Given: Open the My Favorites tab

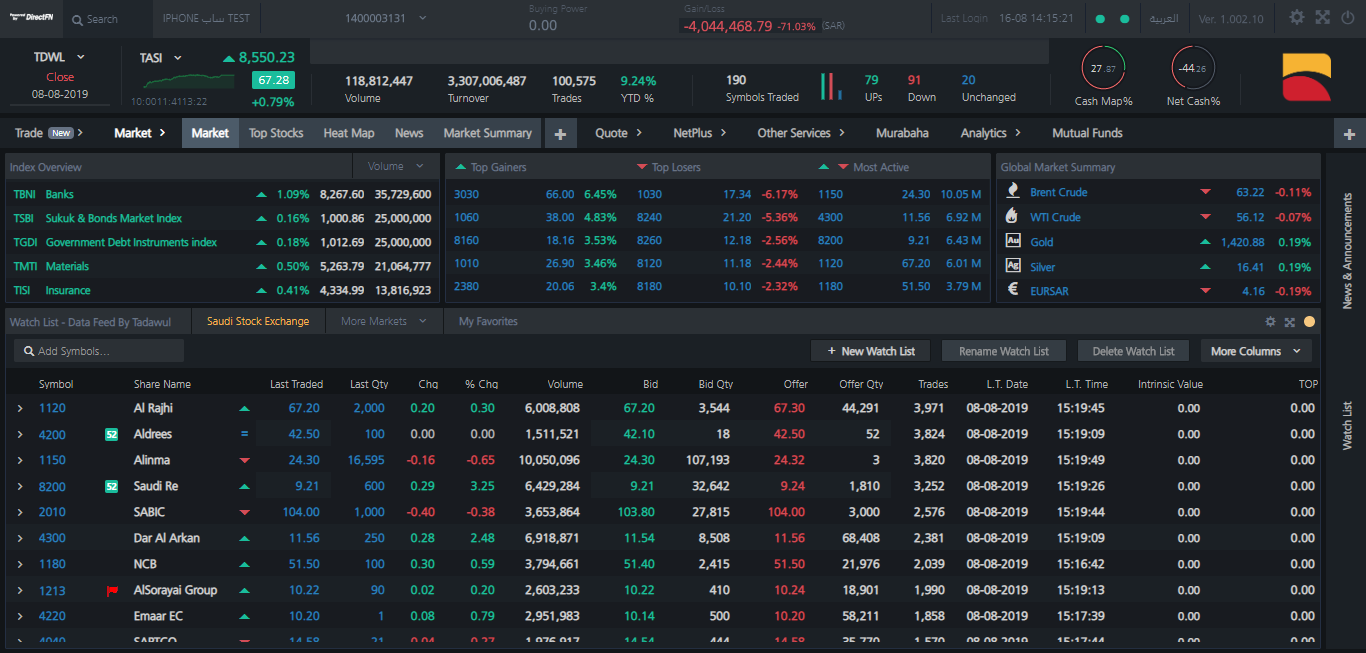Looking at the screenshot, I should coord(488,321).
